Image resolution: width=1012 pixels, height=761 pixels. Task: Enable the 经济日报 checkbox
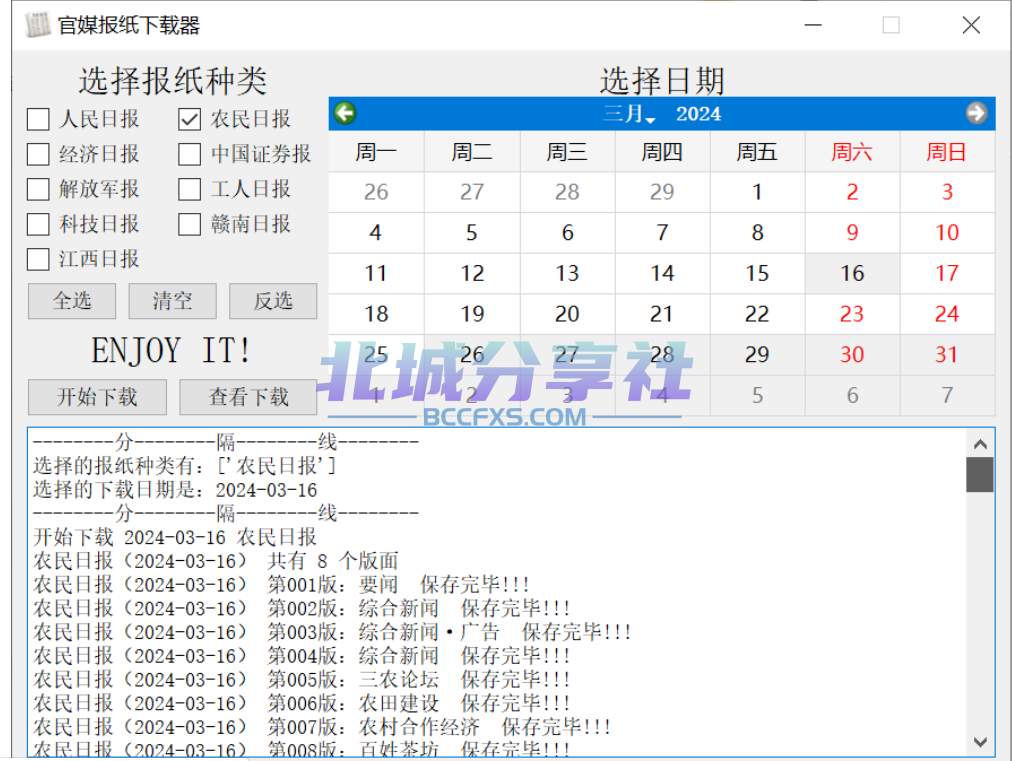coord(38,154)
